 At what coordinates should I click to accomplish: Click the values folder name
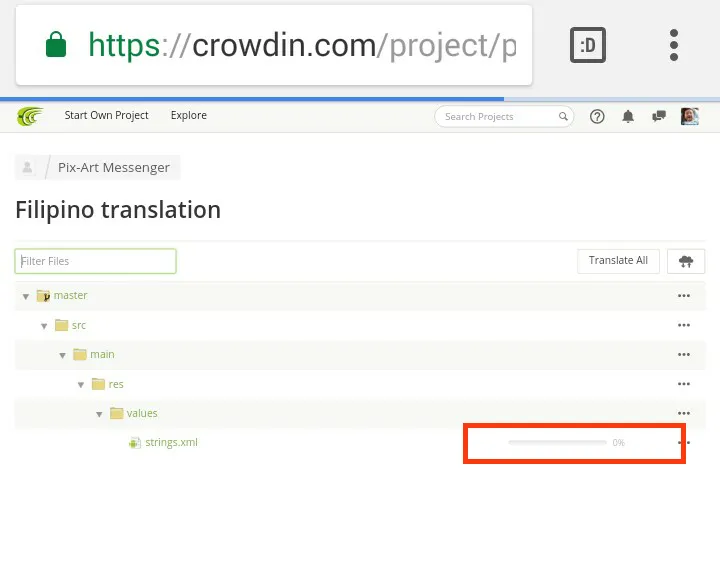point(142,413)
